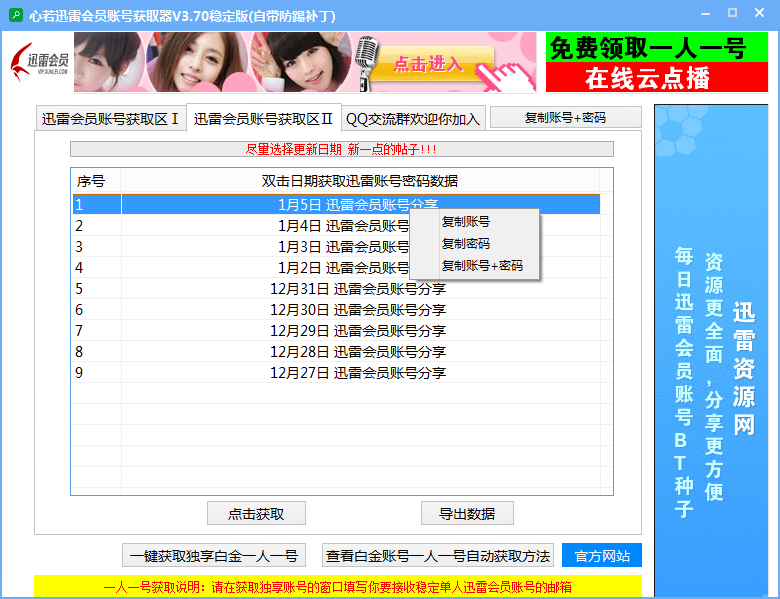
Task: Click the top 复制账号+密码 button
Action: click(x=566, y=118)
